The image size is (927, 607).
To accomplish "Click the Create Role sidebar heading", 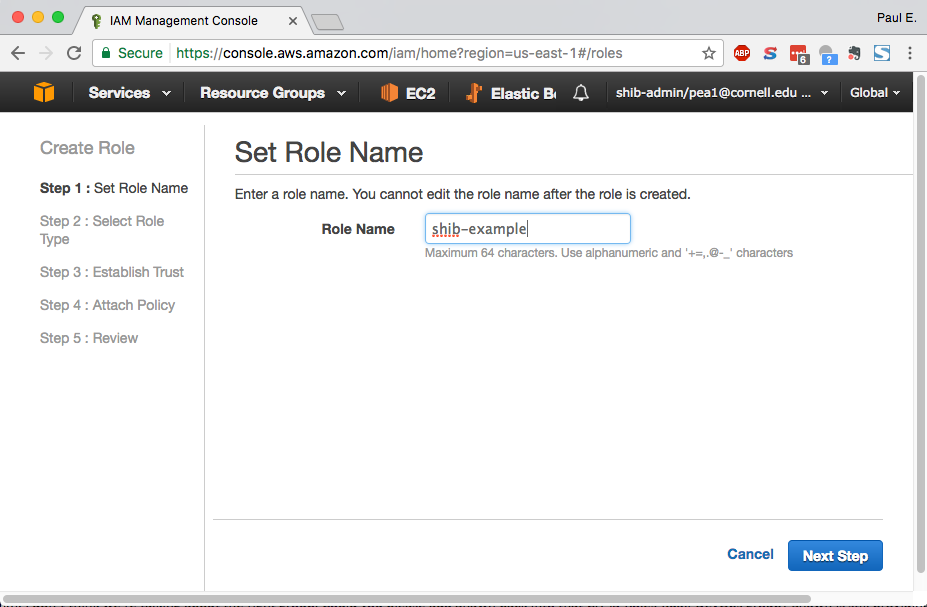I will (x=87, y=148).
